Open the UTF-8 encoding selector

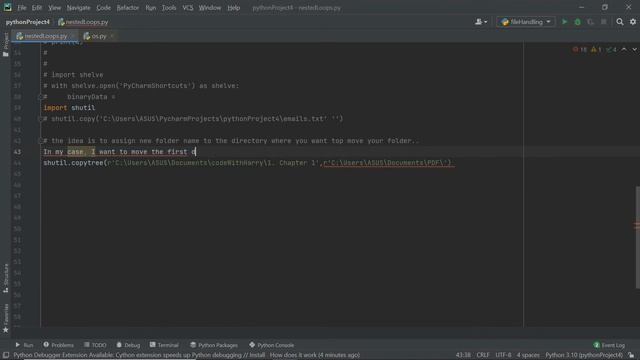pos(503,356)
